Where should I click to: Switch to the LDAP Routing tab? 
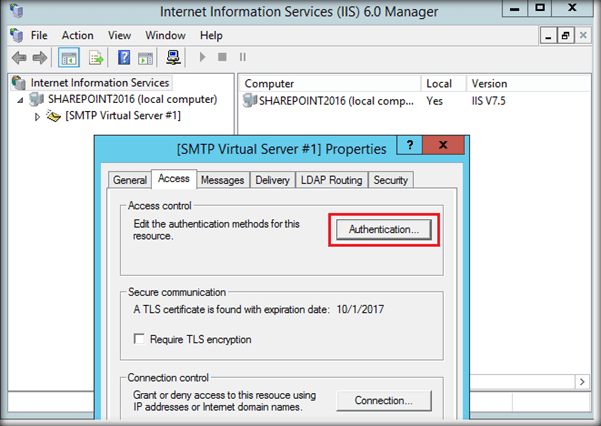coord(331,180)
